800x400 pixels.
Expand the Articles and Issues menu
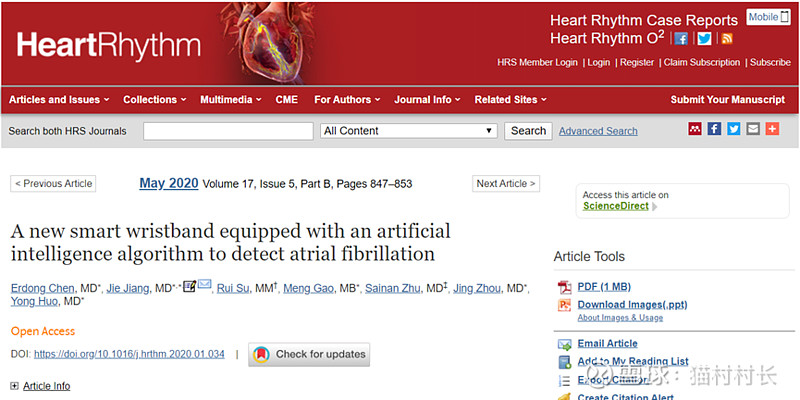(59, 100)
